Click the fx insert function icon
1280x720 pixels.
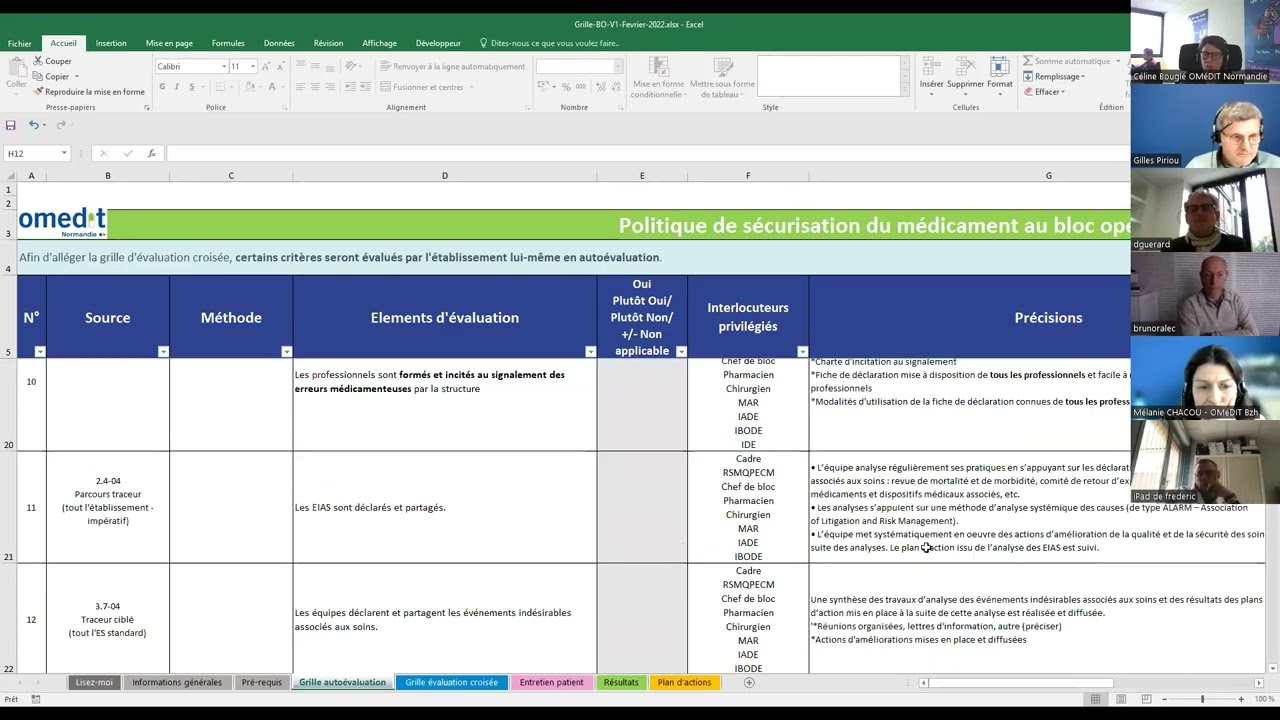(x=151, y=154)
